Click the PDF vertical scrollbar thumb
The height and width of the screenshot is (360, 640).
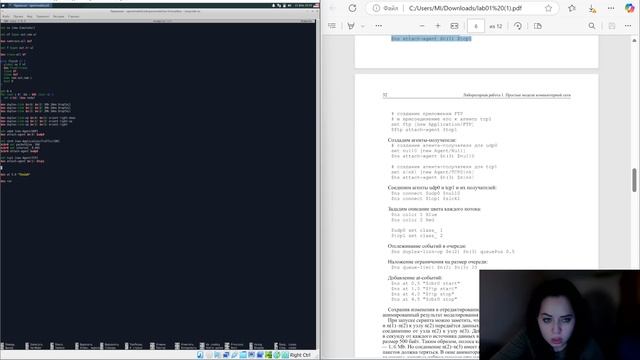(634, 180)
